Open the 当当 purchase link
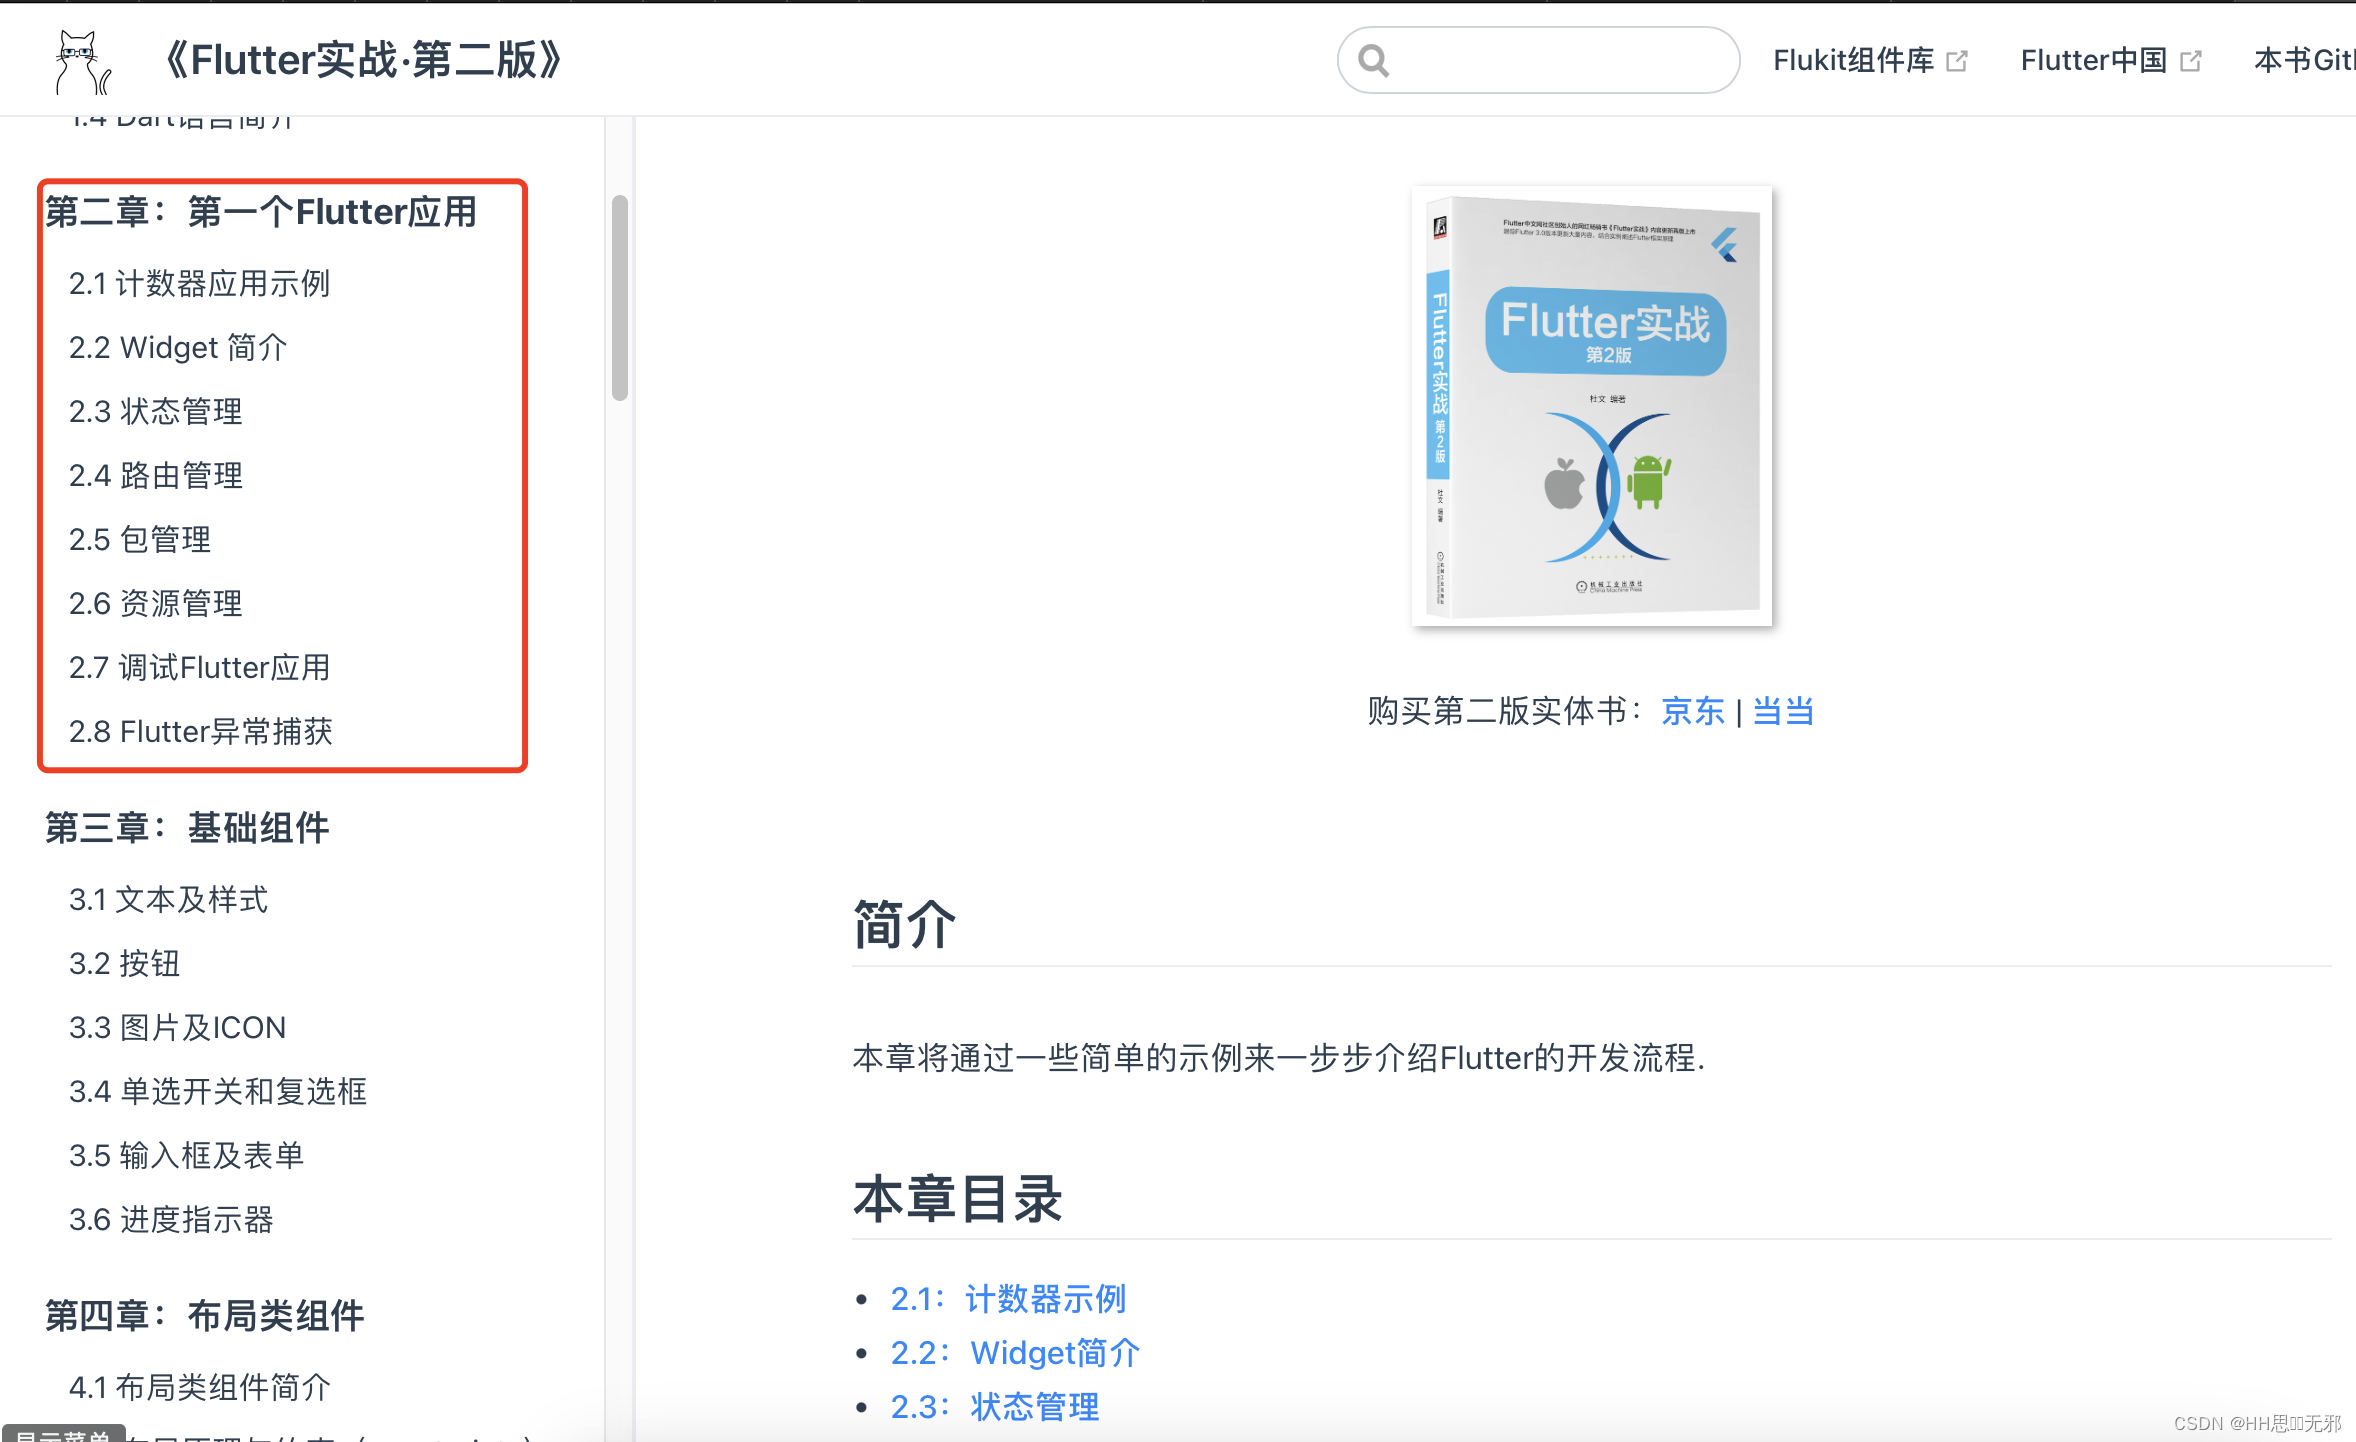The image size is (2356, 1442). pos(1783,711)
